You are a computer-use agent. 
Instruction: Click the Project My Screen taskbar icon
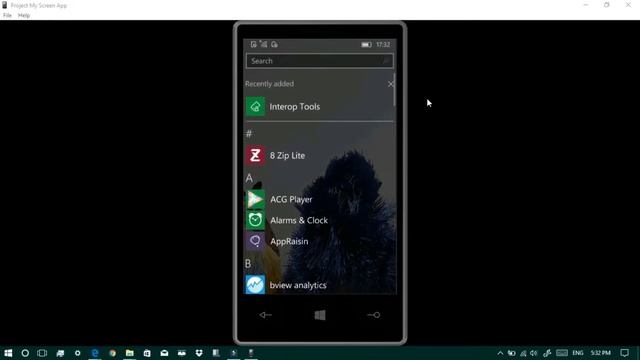point(251,353)
